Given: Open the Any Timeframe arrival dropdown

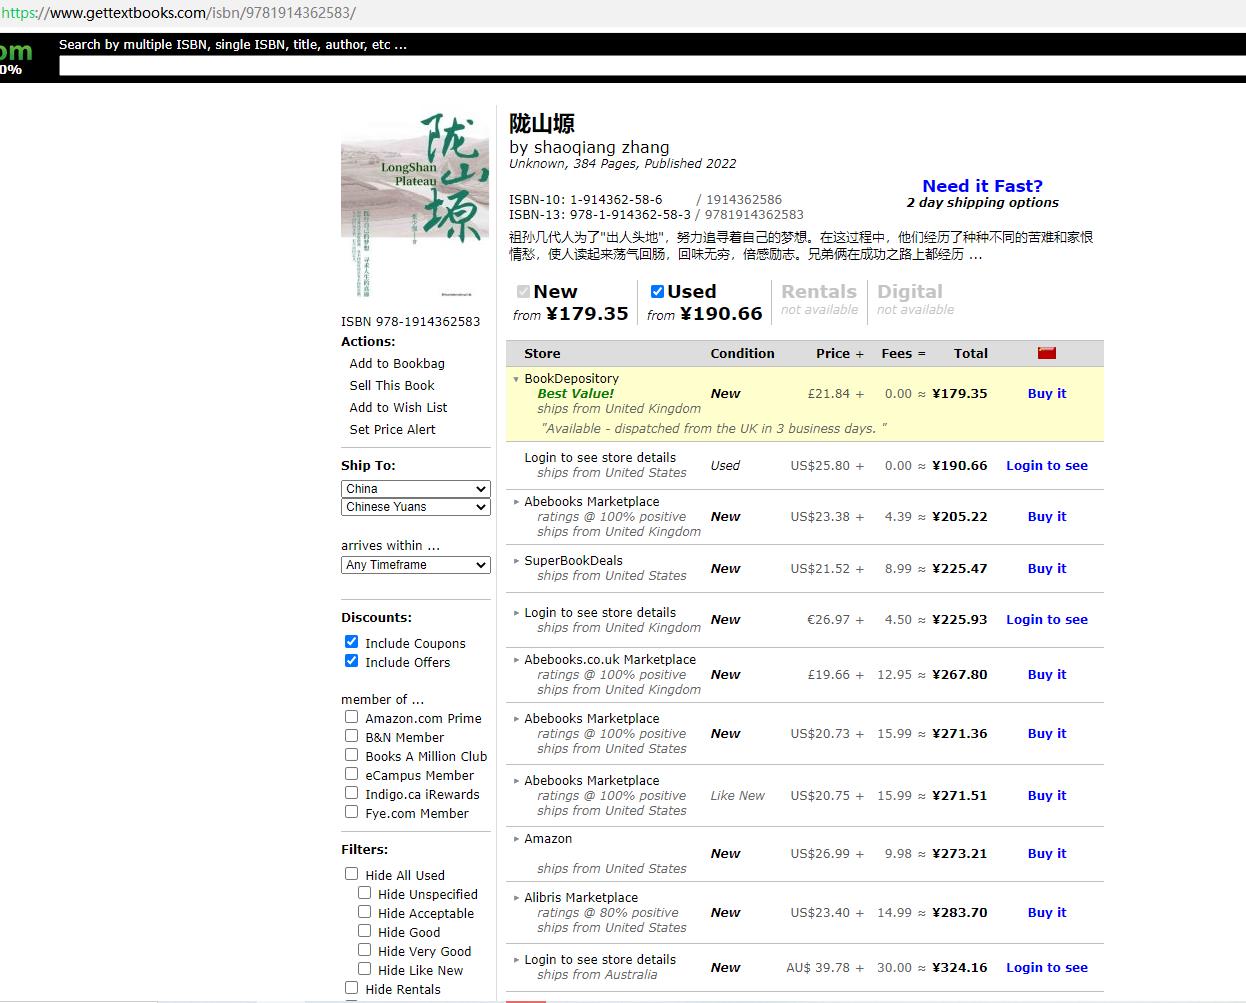Looking at the screenshot, I should pos(415,565).
